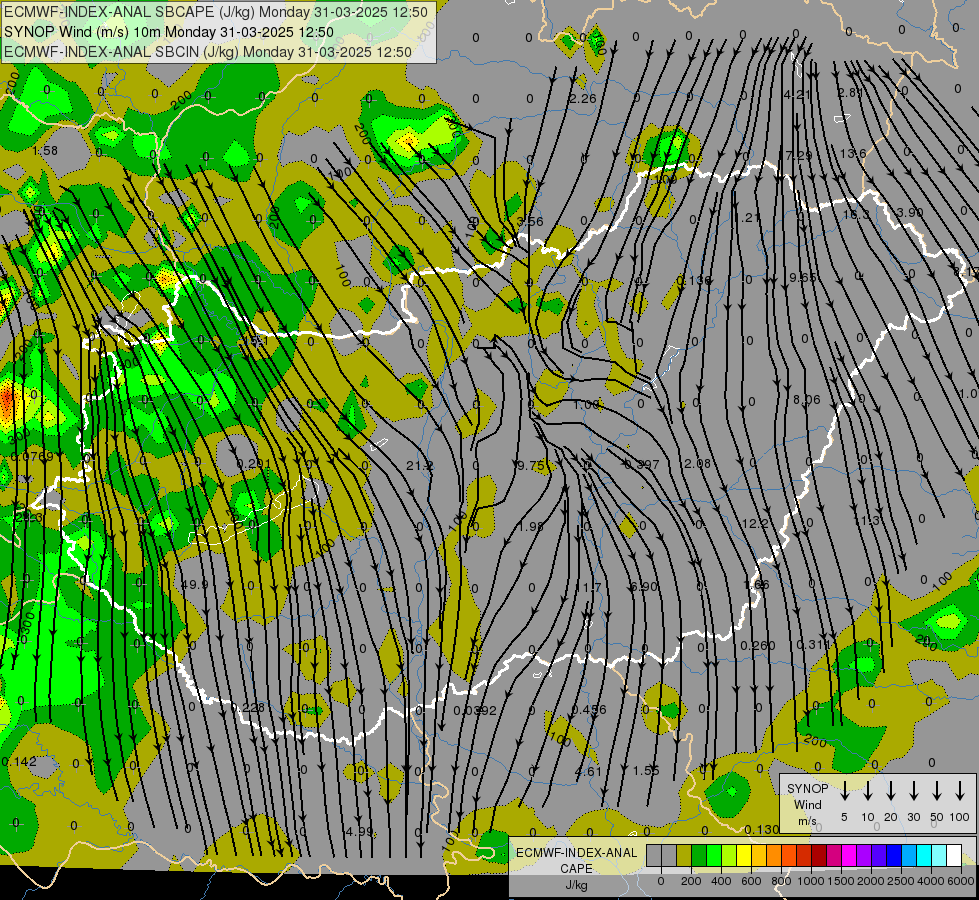The height and width of the screenshot is (900, 979).
Task: Click the SYNOP Wind 10m header line
Action: coord(169,32)
